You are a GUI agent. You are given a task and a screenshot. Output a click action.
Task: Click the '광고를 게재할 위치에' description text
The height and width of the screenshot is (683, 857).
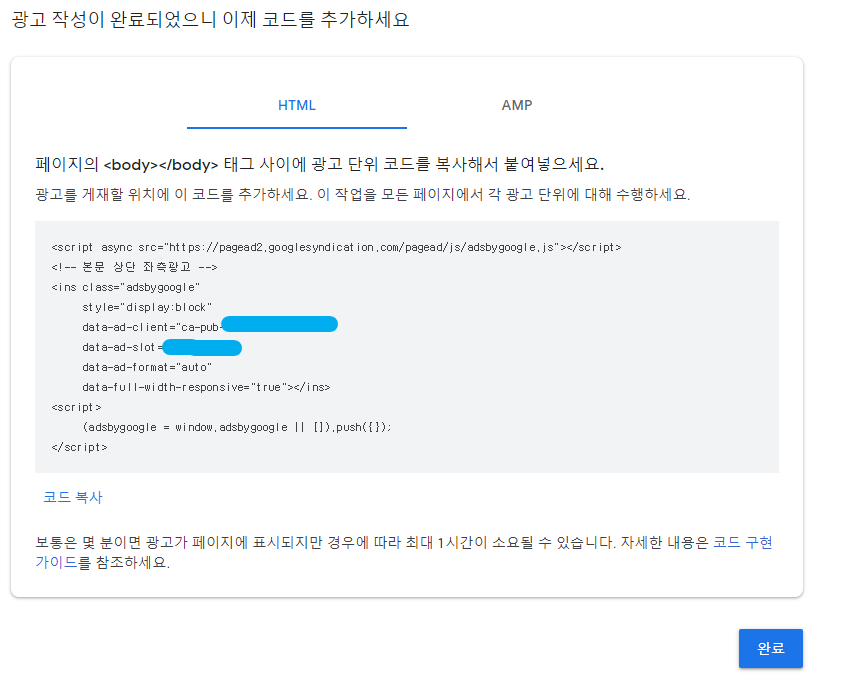pyautogui.click(x=363, y=195)
